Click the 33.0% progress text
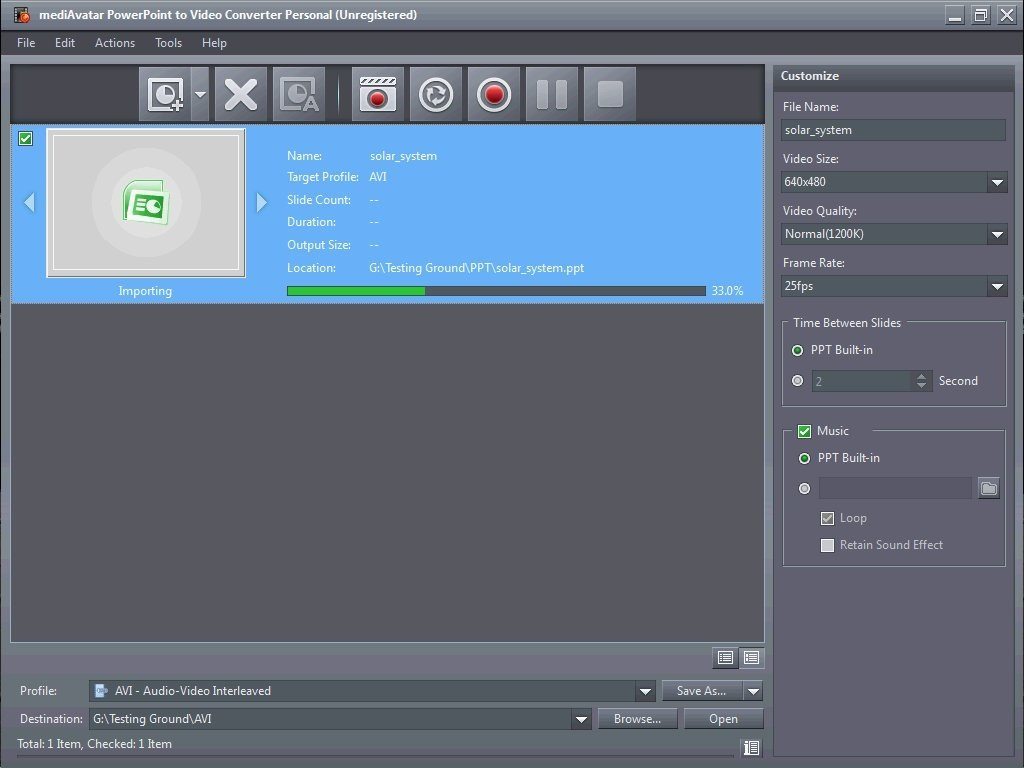 coord(727,291)
